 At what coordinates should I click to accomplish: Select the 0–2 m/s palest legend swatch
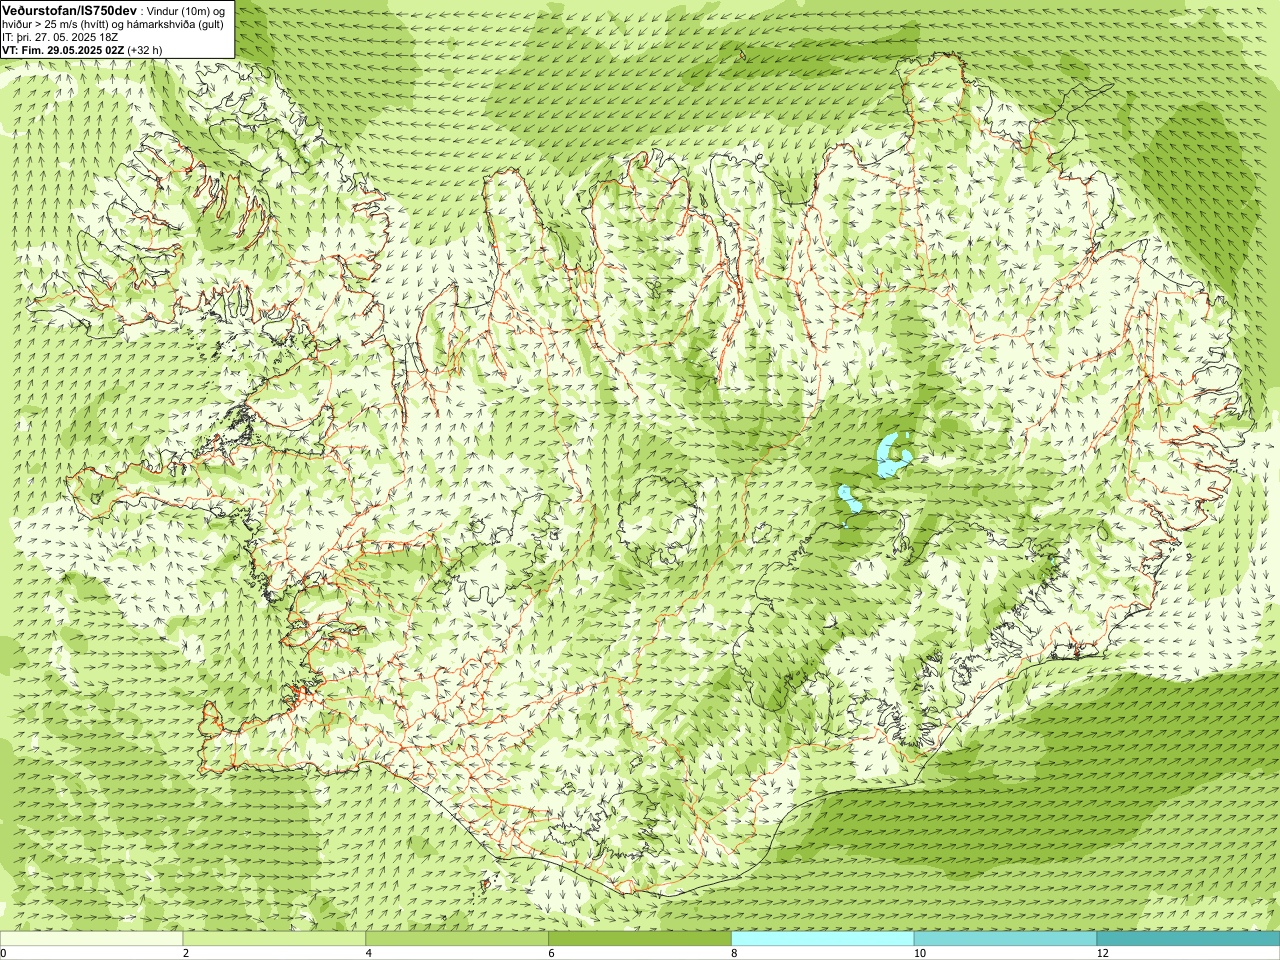(91, 939)
